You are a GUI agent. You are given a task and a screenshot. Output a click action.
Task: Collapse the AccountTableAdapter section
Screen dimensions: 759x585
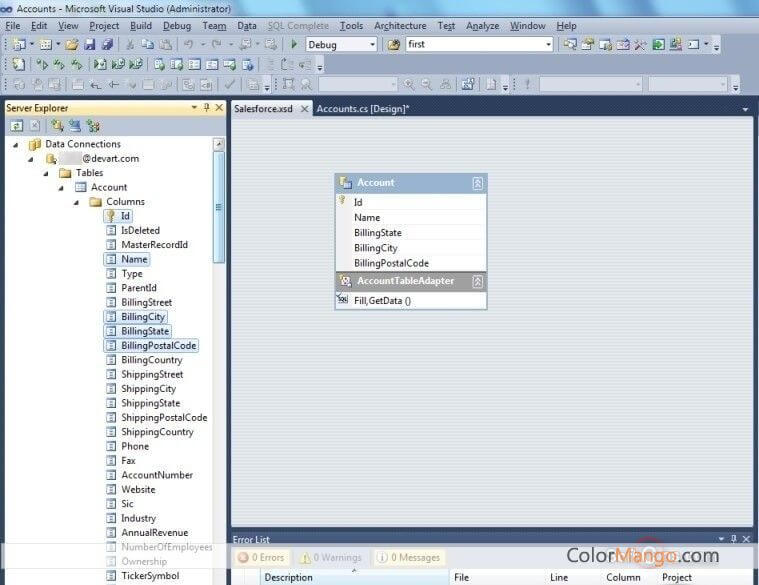[x=477, y=281]
